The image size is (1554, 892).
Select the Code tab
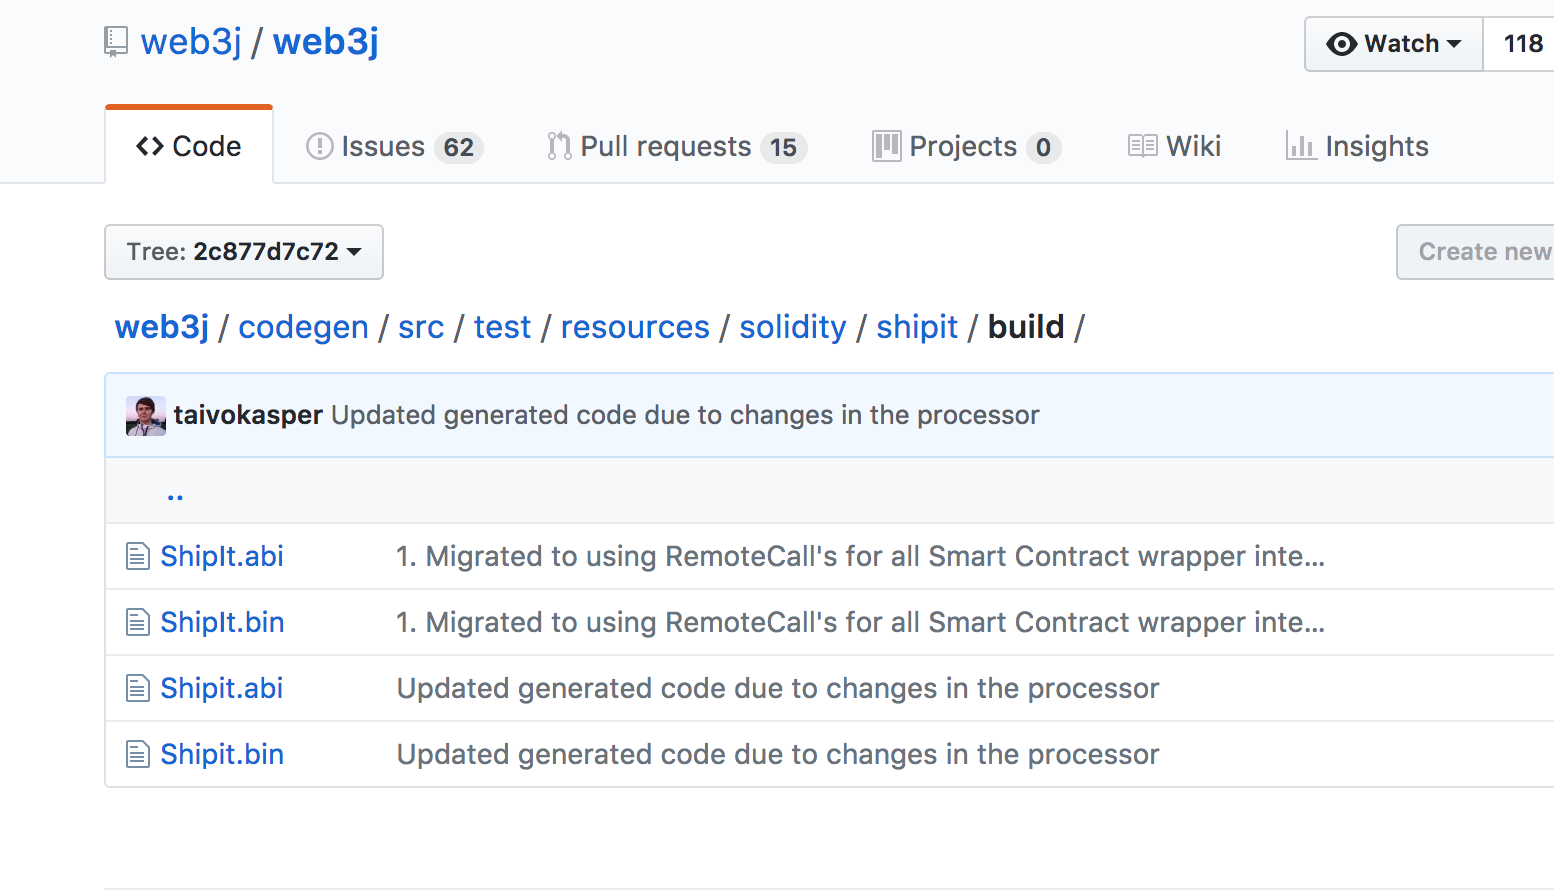[189, 147]
